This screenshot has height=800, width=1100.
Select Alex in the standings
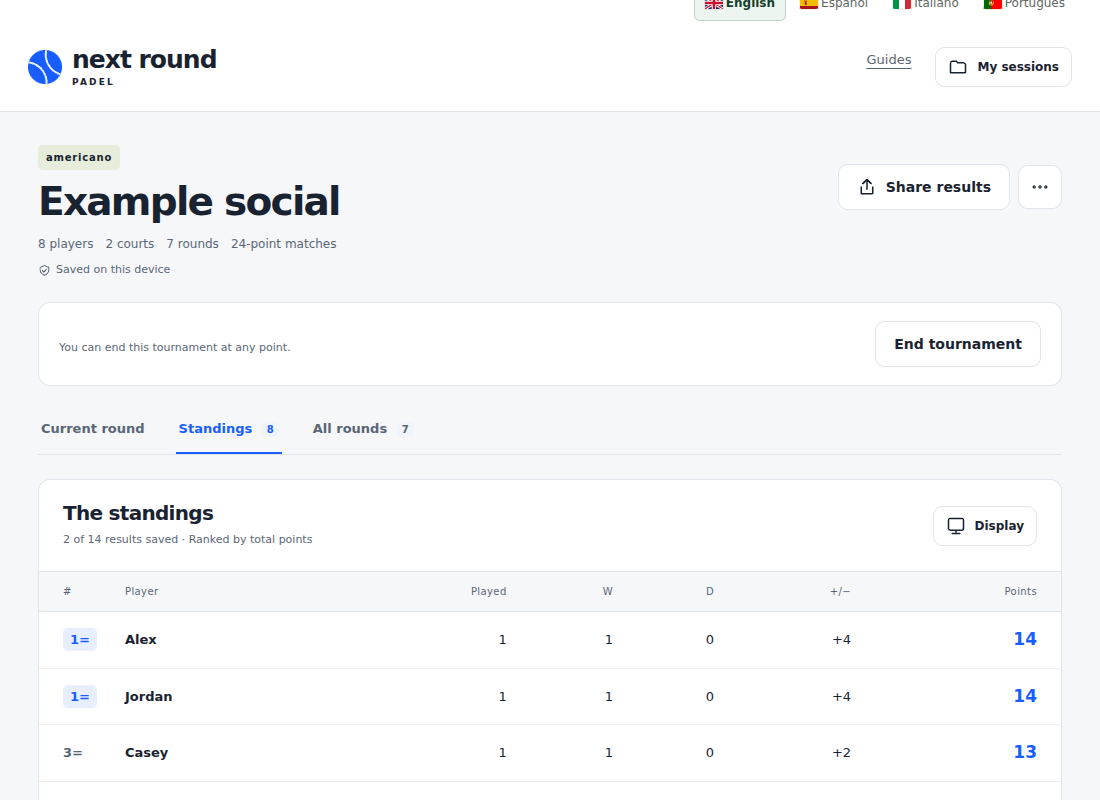141,639
